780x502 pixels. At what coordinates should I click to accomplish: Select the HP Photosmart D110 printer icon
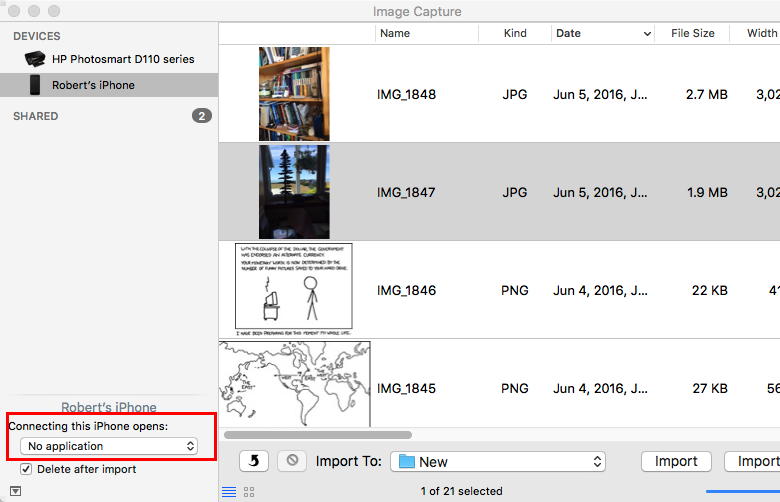35,59
